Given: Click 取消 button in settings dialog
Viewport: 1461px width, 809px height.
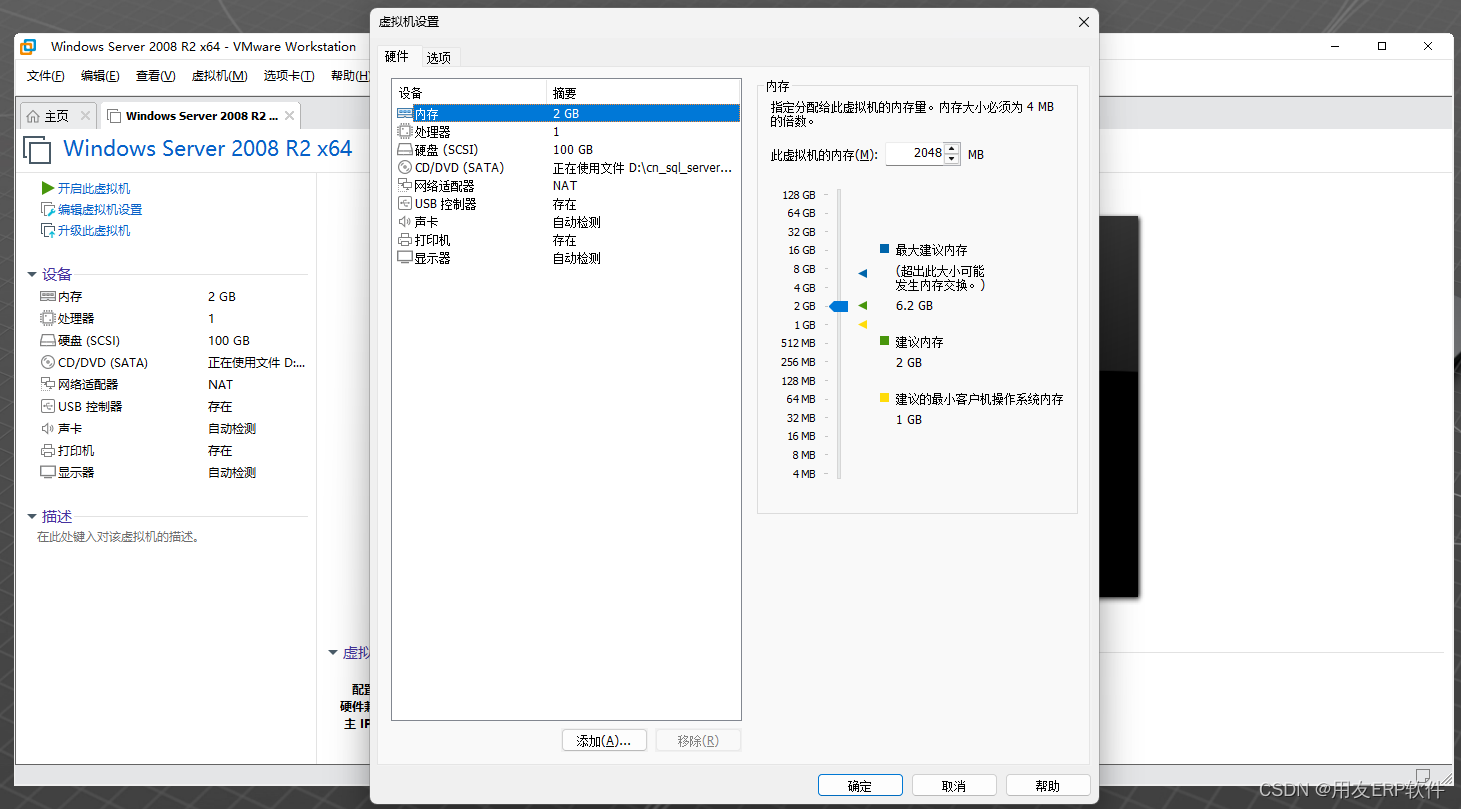Looking at the screenshot, I should pyautogui.click(x=954, y=785).
